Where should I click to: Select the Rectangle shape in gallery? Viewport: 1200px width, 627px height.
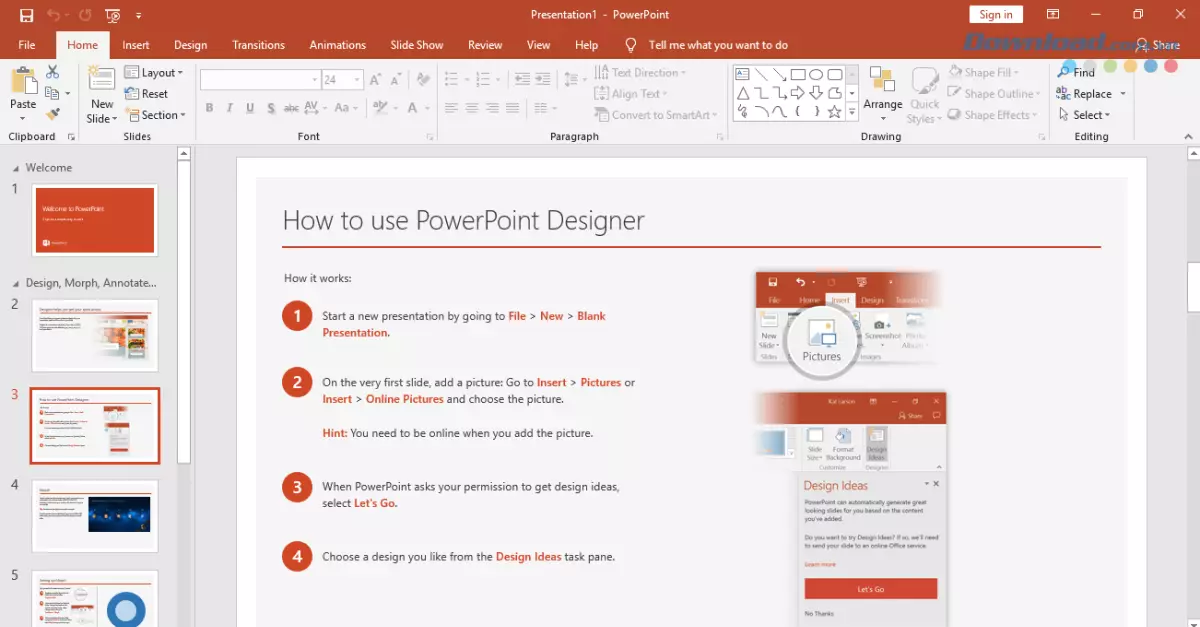(798, 74)
